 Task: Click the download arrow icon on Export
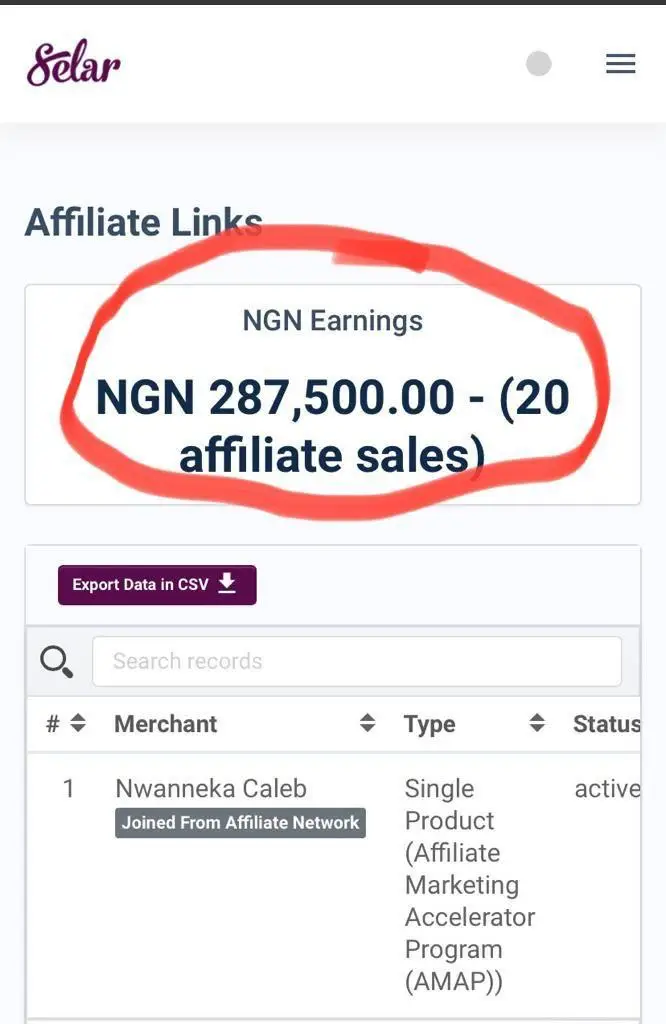228,584
